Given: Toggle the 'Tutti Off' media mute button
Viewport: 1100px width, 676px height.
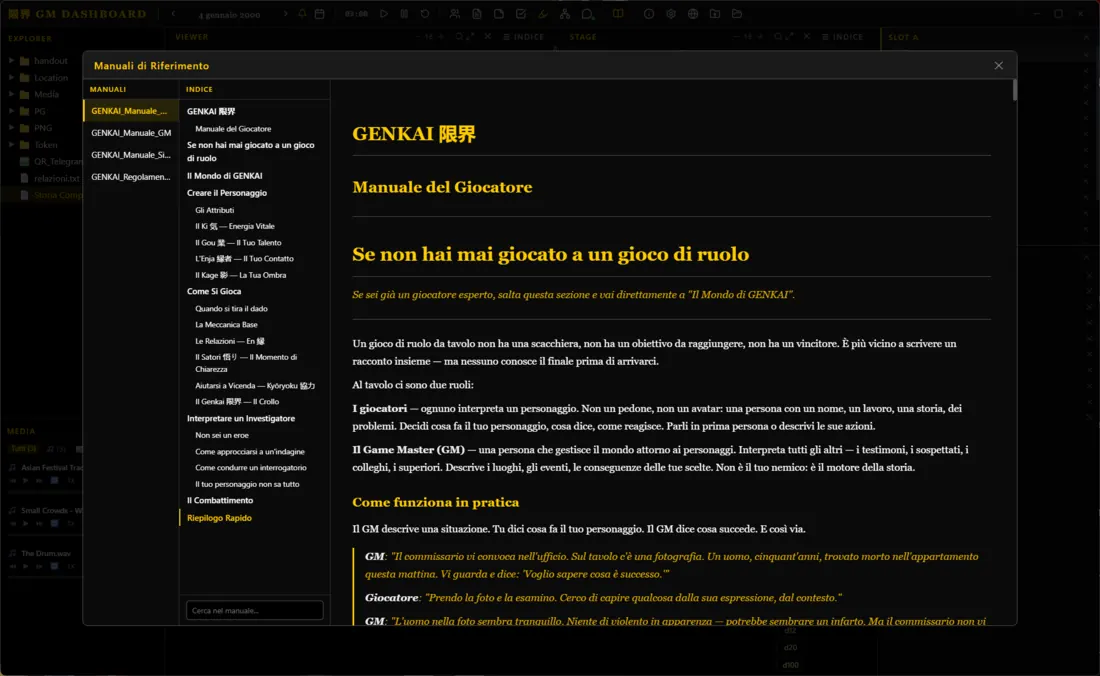Looking at the screenshot, I should click(x=23, y=448).
